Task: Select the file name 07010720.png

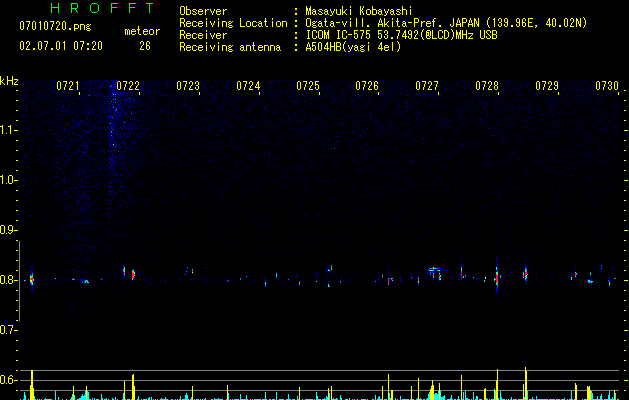Action: coord(55,27)
